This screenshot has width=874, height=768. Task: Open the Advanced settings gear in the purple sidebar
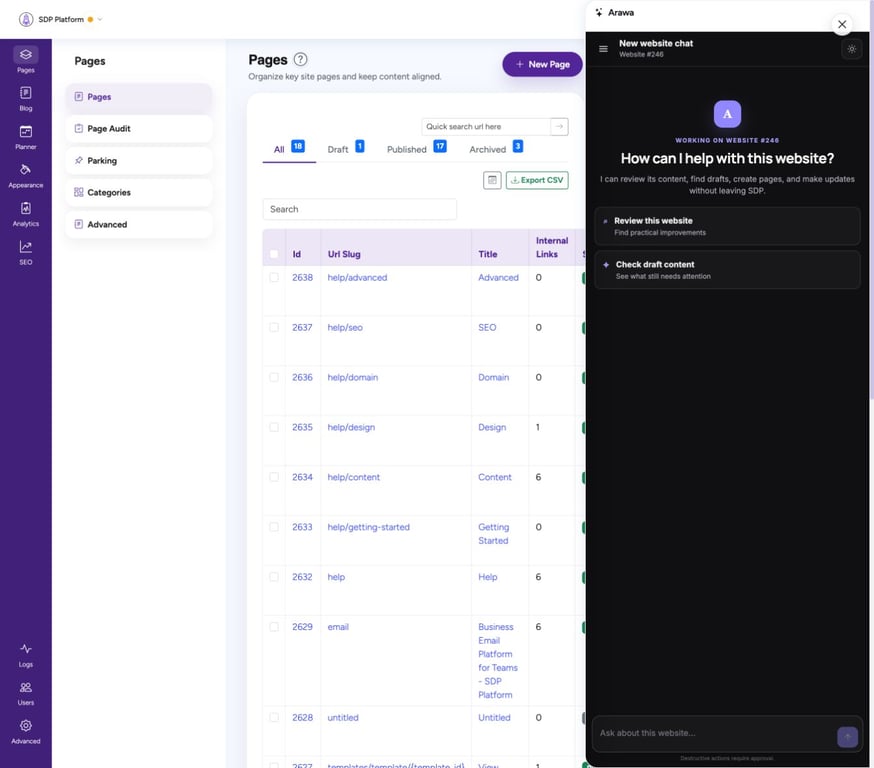point(26,732)
